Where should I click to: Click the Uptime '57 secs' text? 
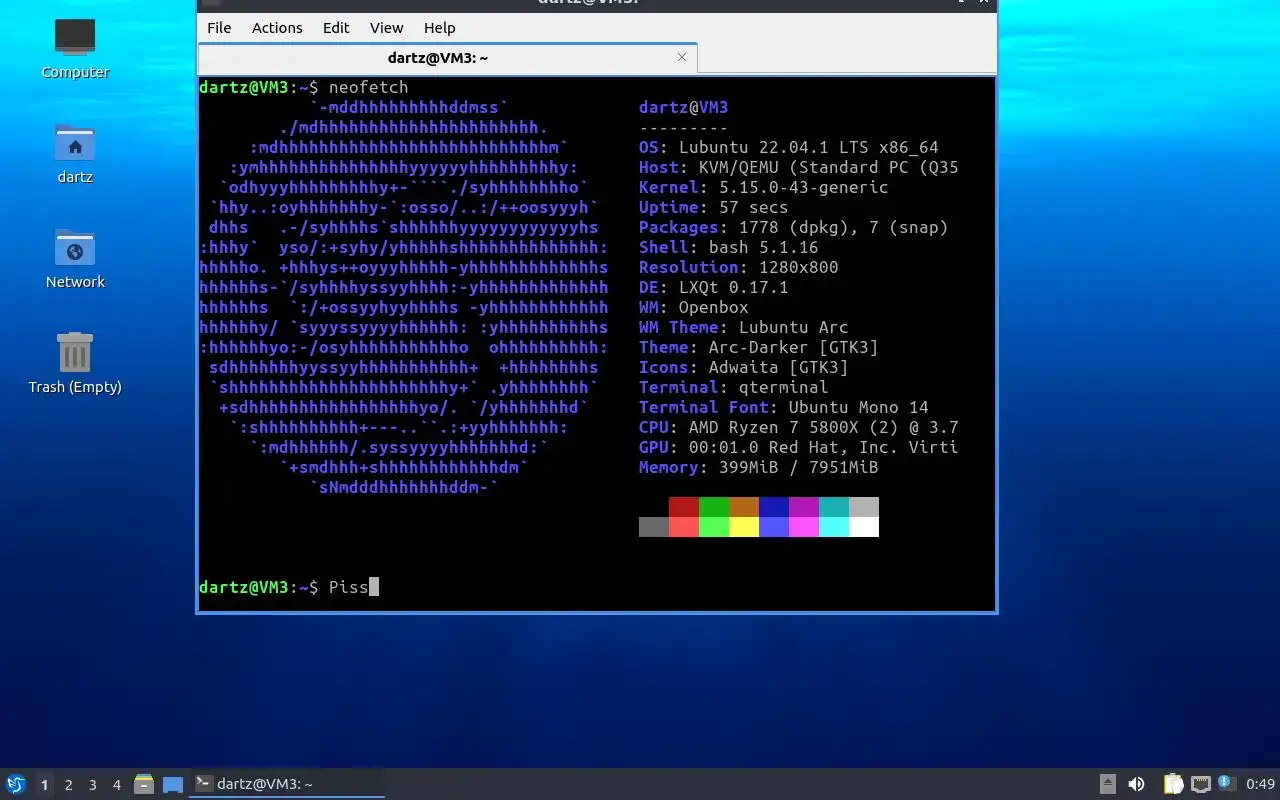(754, 207)
